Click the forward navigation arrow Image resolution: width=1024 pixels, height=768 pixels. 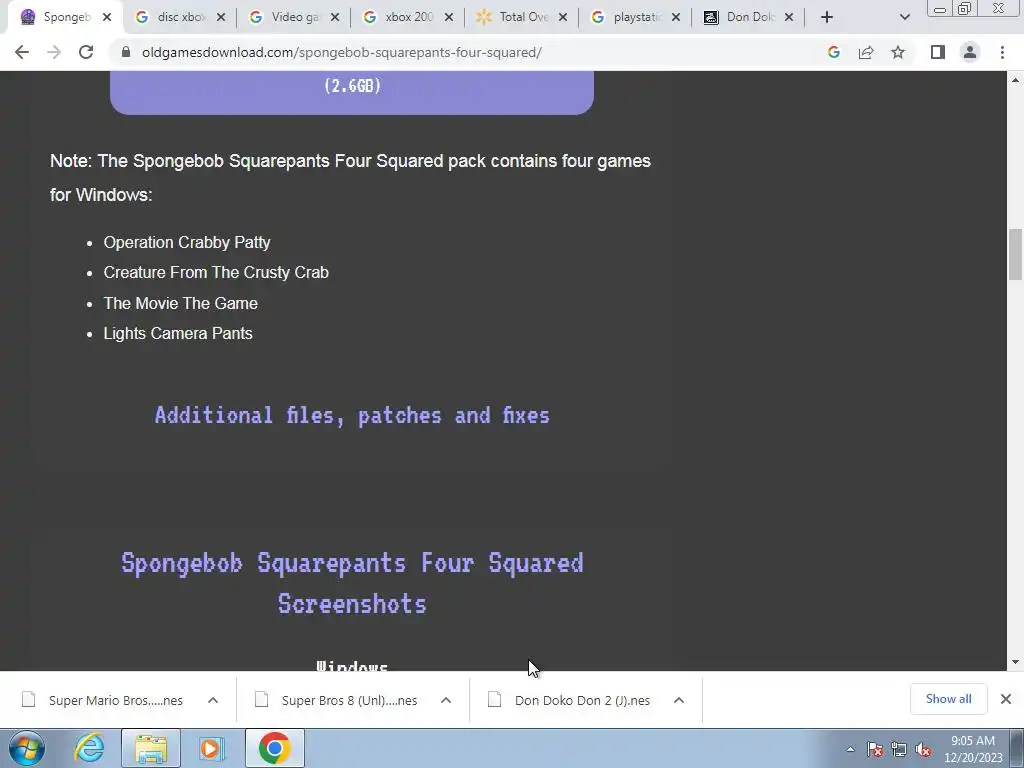click(54, 52)
